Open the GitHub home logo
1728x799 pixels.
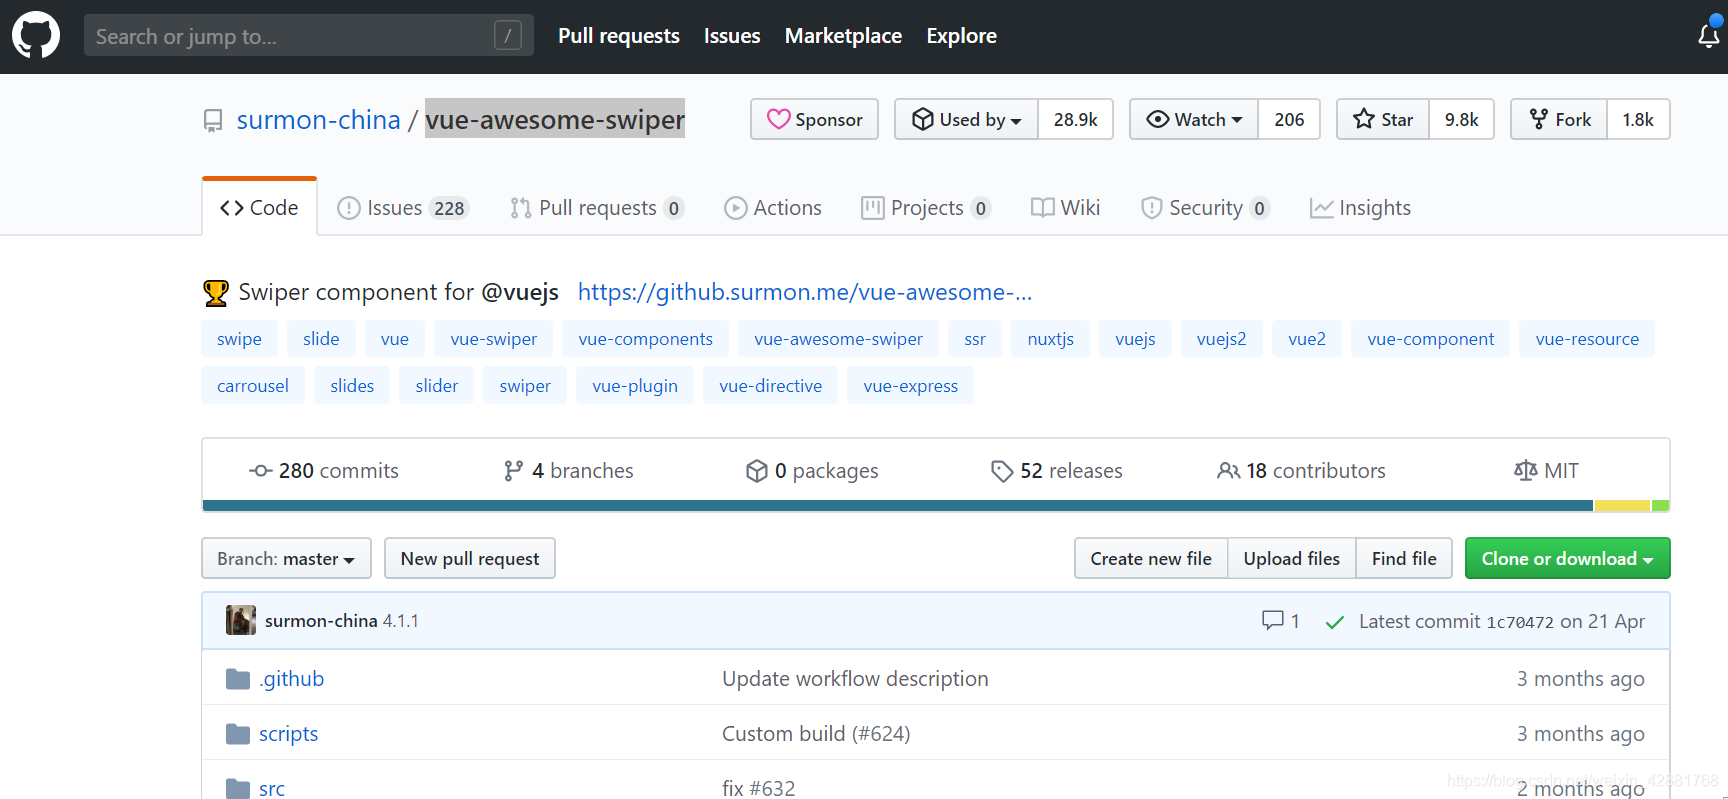36,36
